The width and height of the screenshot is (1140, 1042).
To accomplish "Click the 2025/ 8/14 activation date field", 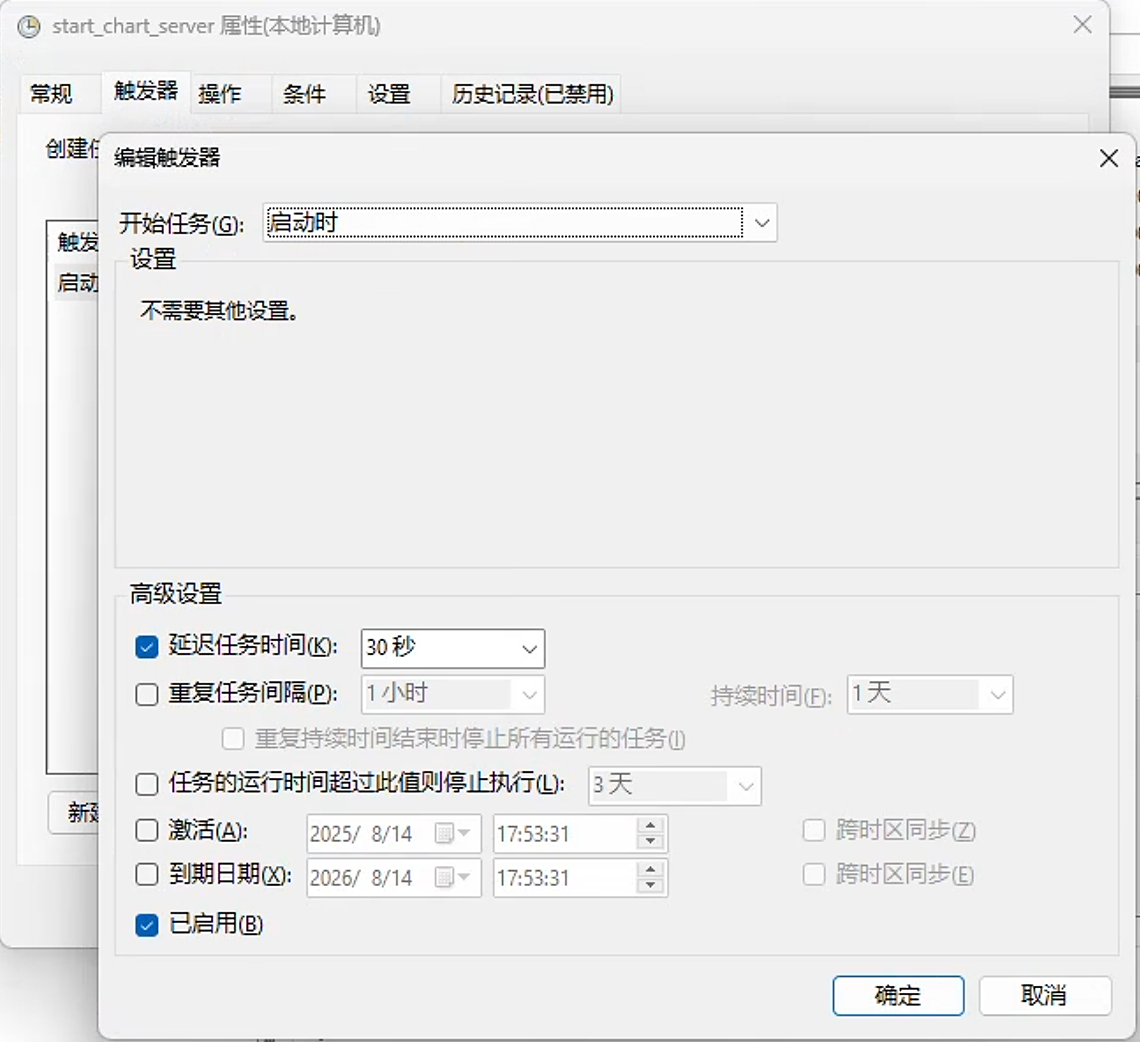I will [393, 833].
